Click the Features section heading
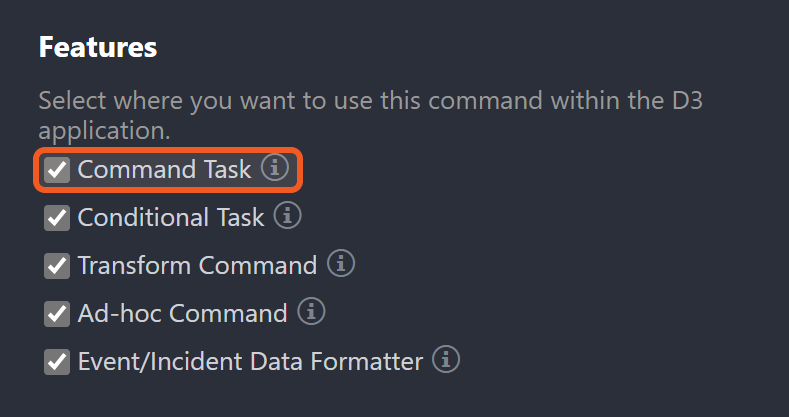789x417 pixels. pos(98,47)
